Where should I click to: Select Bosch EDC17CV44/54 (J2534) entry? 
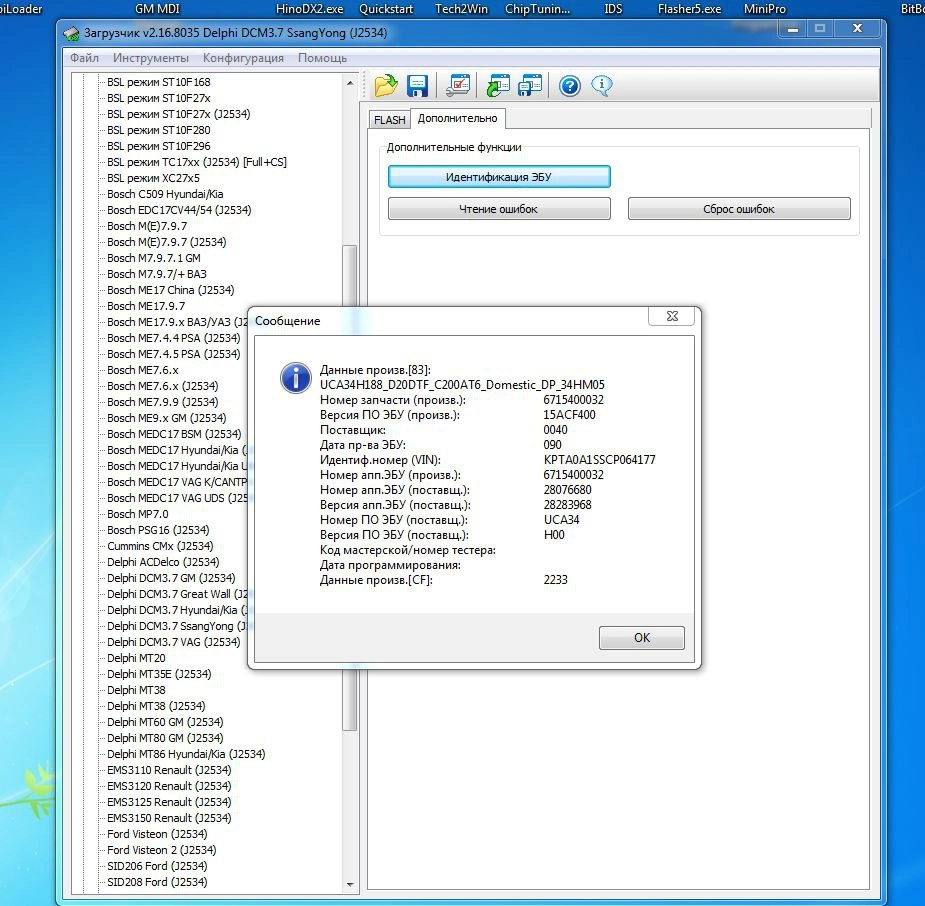179,209
